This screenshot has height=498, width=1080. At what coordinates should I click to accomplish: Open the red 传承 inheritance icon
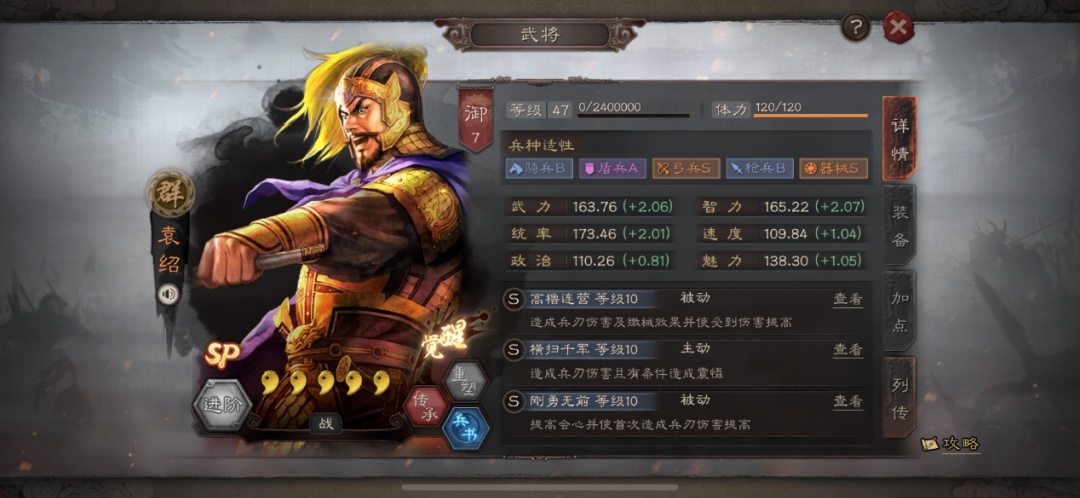[426, 406]
